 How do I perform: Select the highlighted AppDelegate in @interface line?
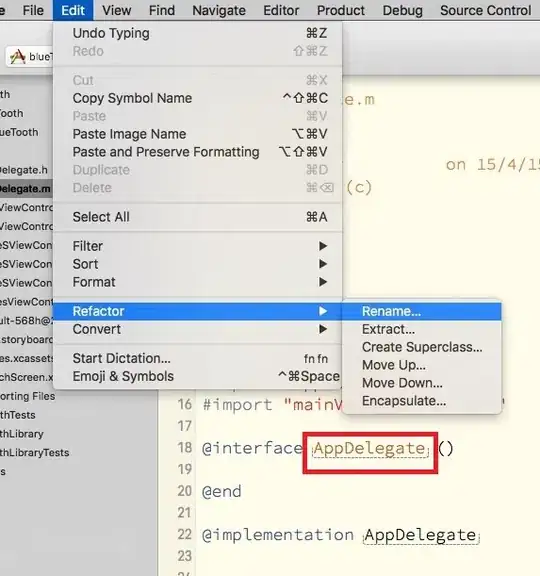(370, 449)
